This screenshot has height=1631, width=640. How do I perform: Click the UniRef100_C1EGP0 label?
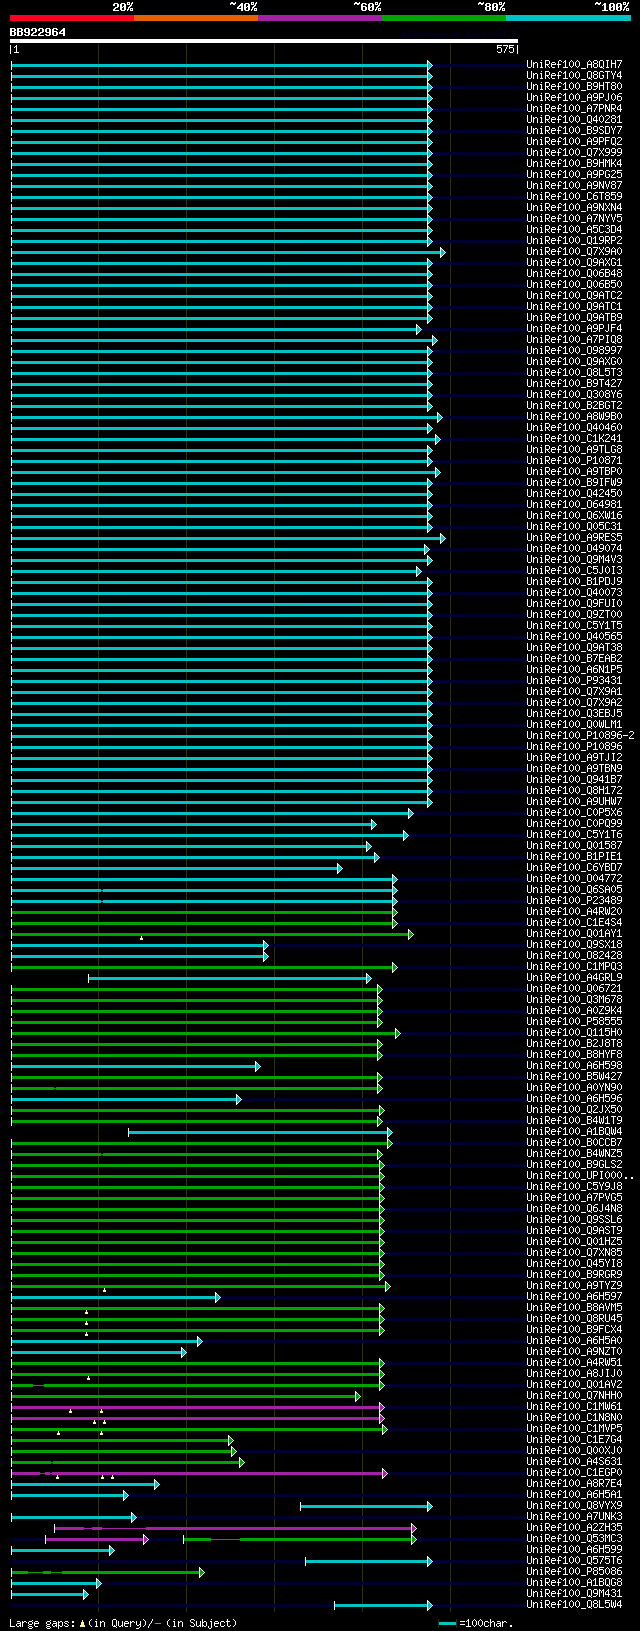pyautogui.click(x=574, y=1473)
